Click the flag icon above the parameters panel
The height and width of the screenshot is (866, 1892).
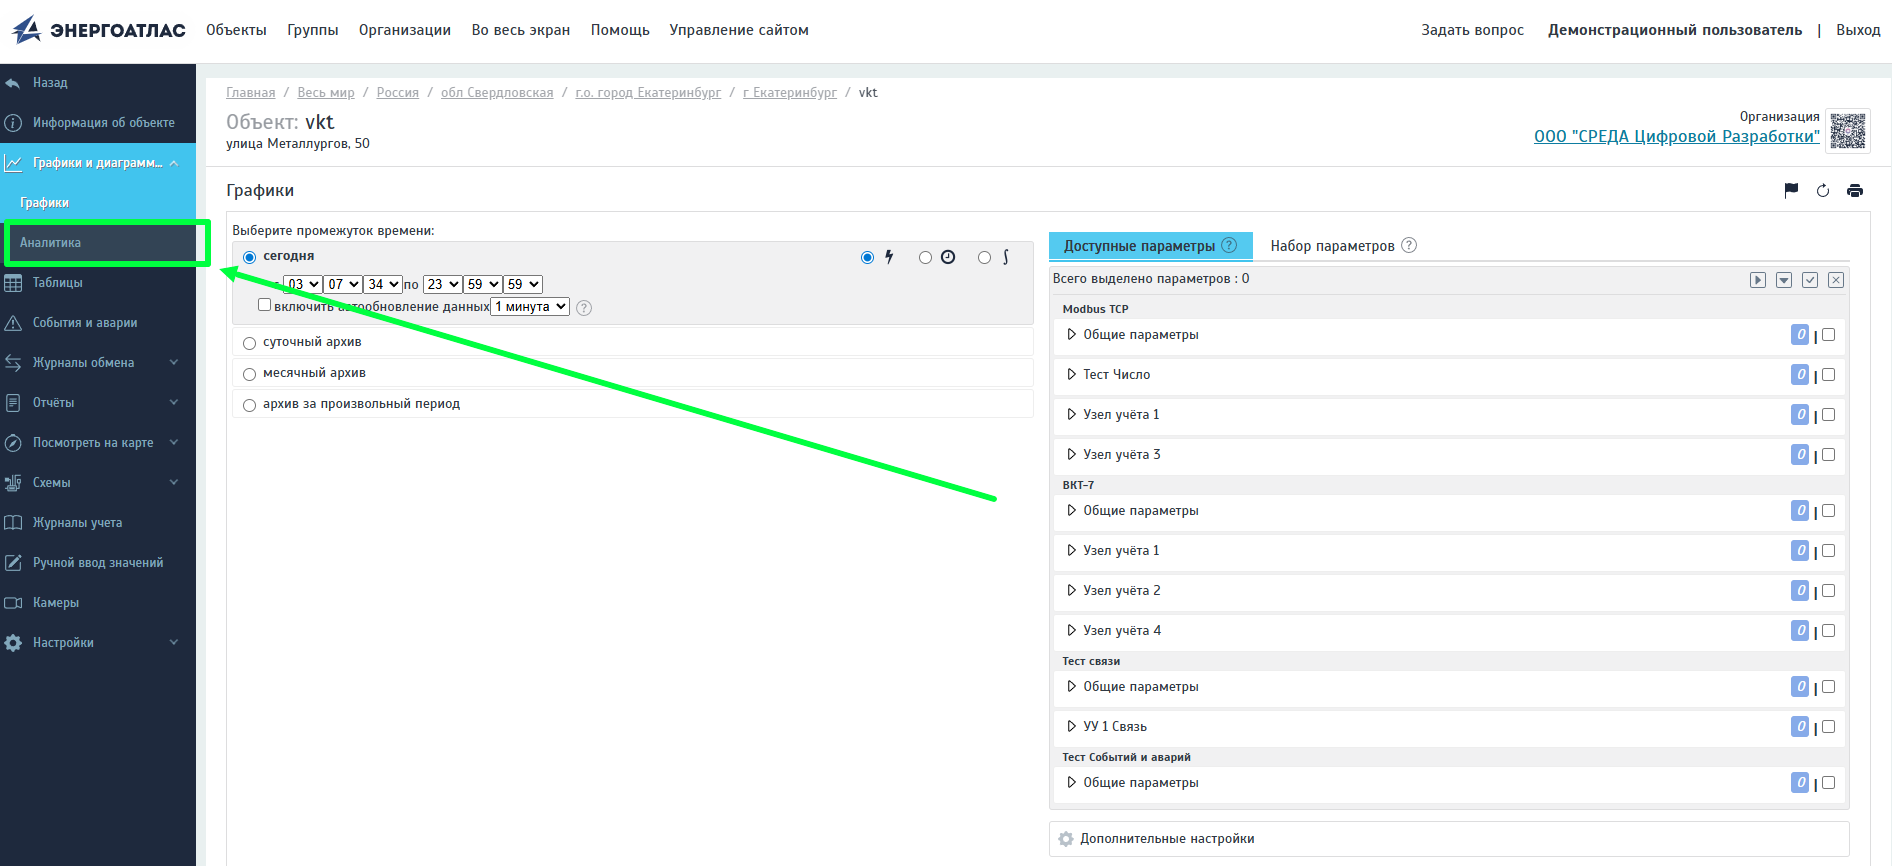1791,191
